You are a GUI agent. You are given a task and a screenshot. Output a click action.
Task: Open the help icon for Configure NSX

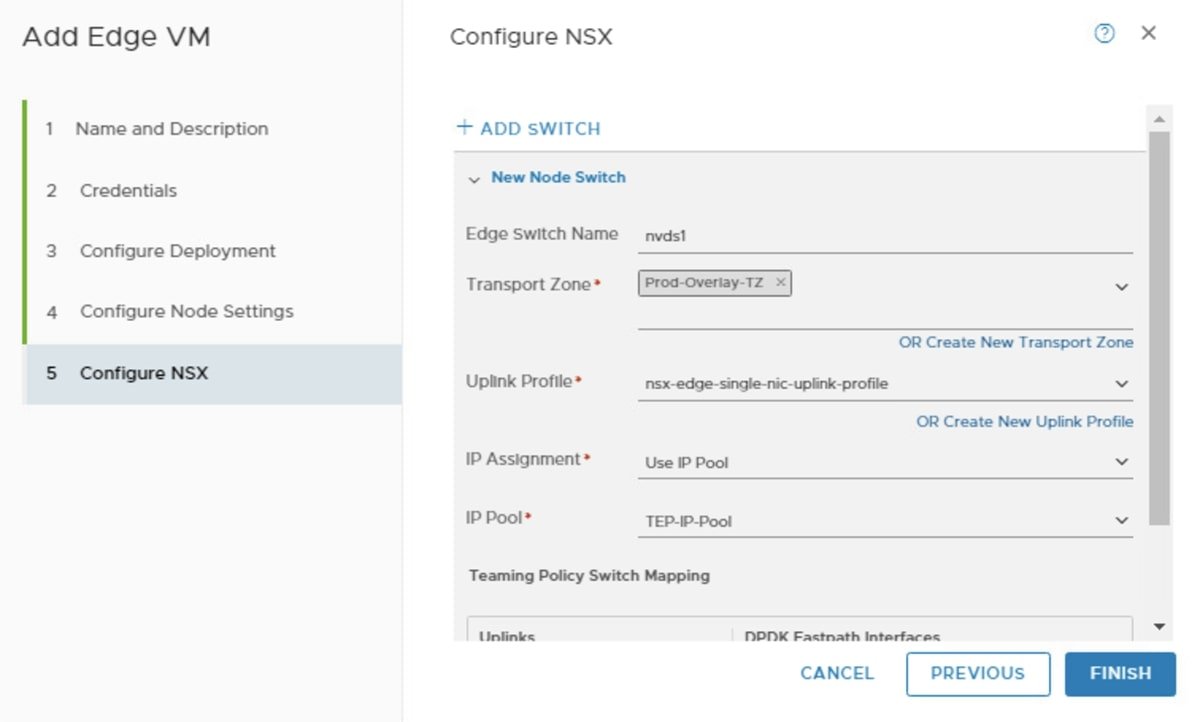point(1103,33)
